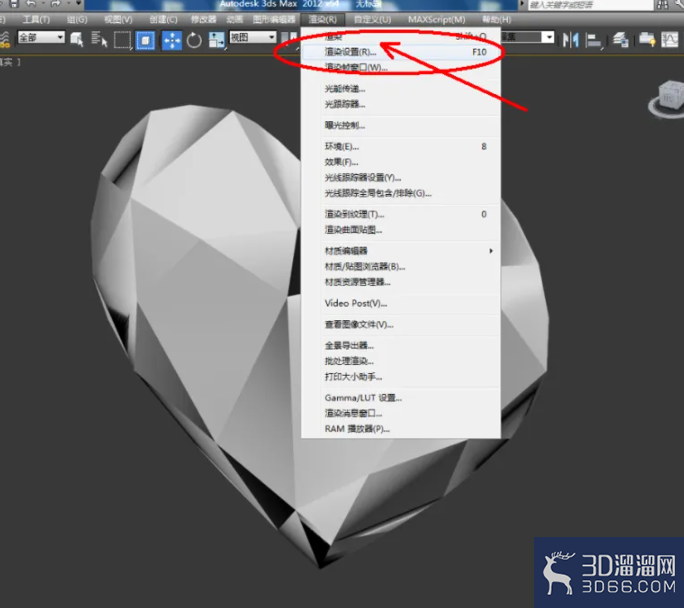
Task: Select 光跟踪器... in the render menu
Action: pos(400,104)
